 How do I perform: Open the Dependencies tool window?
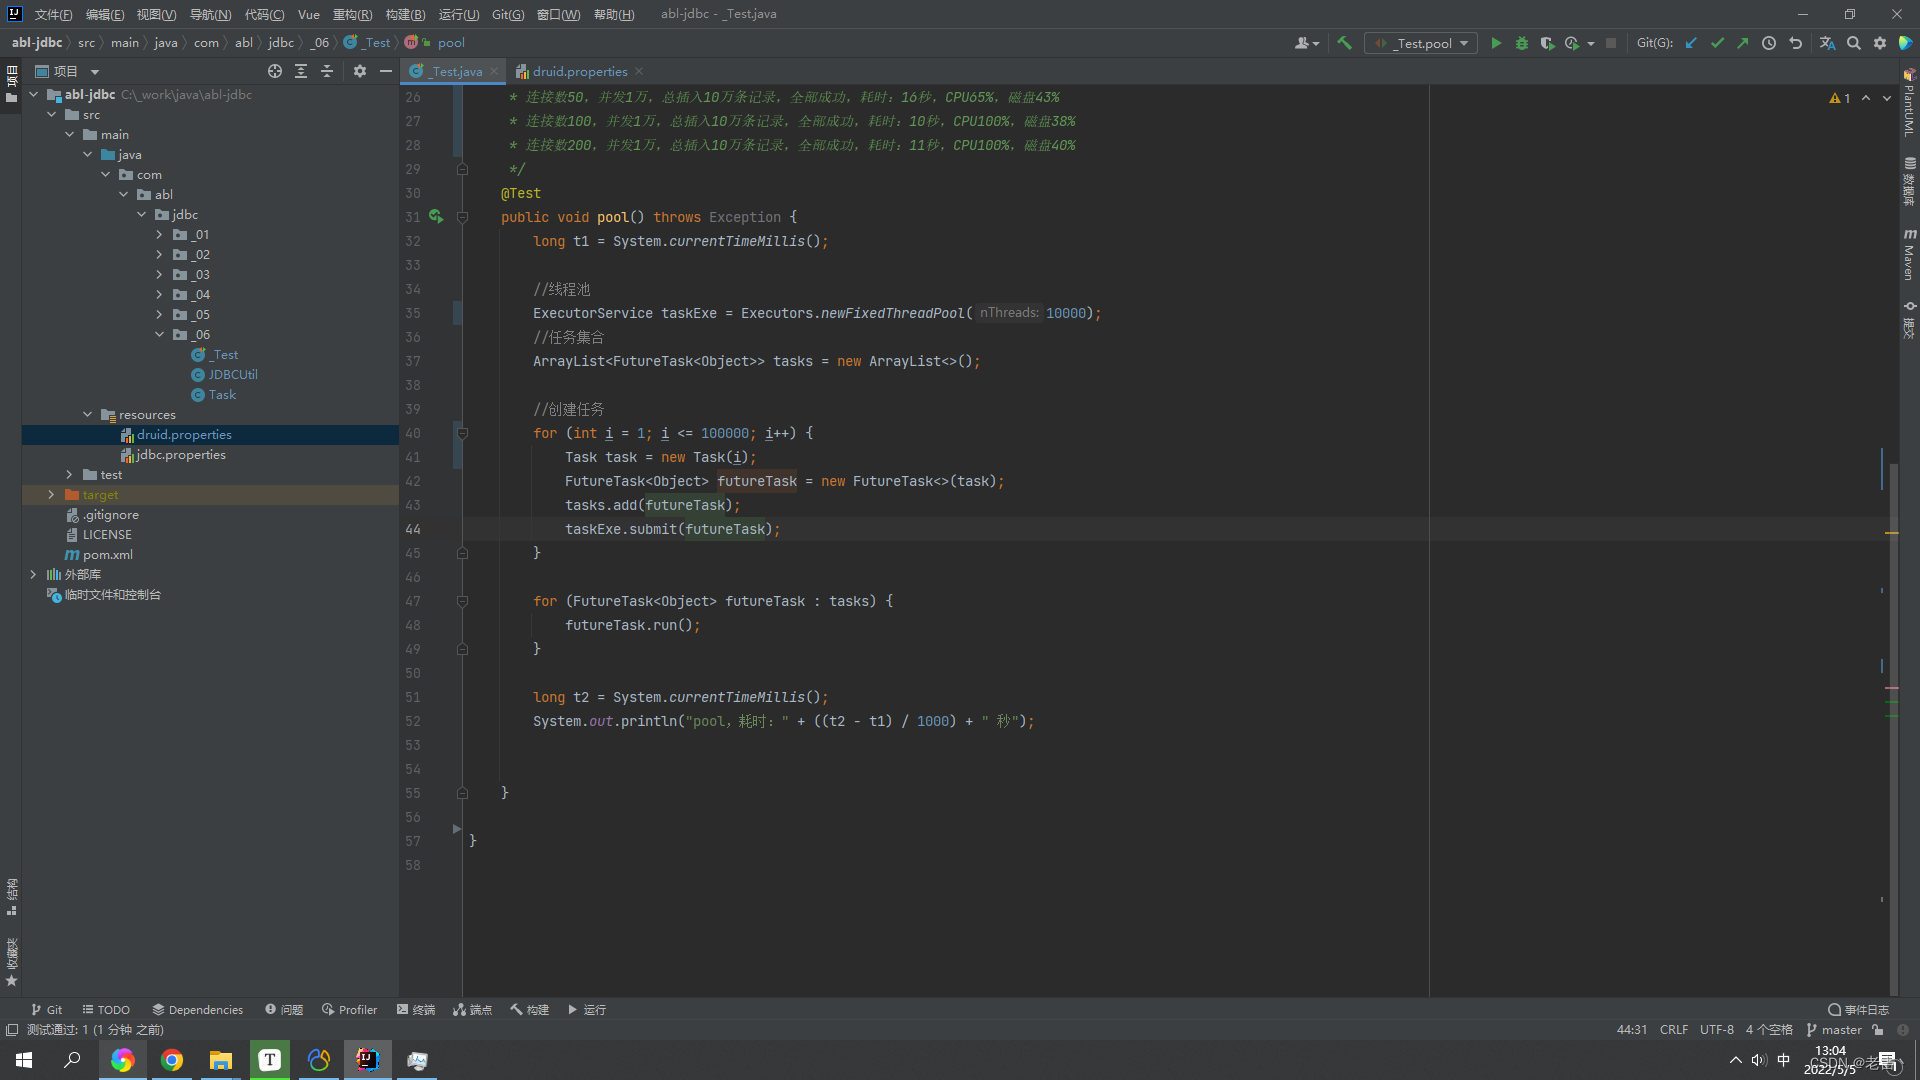coord(197,1009)
